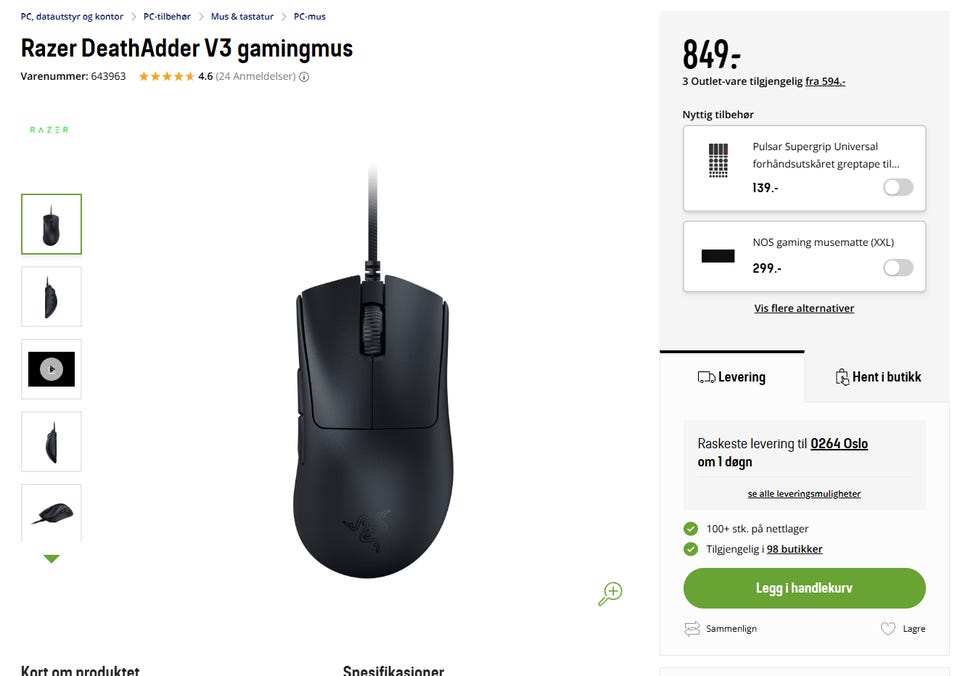960x676 pixels.
Task: Select the Levering tab
Action: (732, 377)
